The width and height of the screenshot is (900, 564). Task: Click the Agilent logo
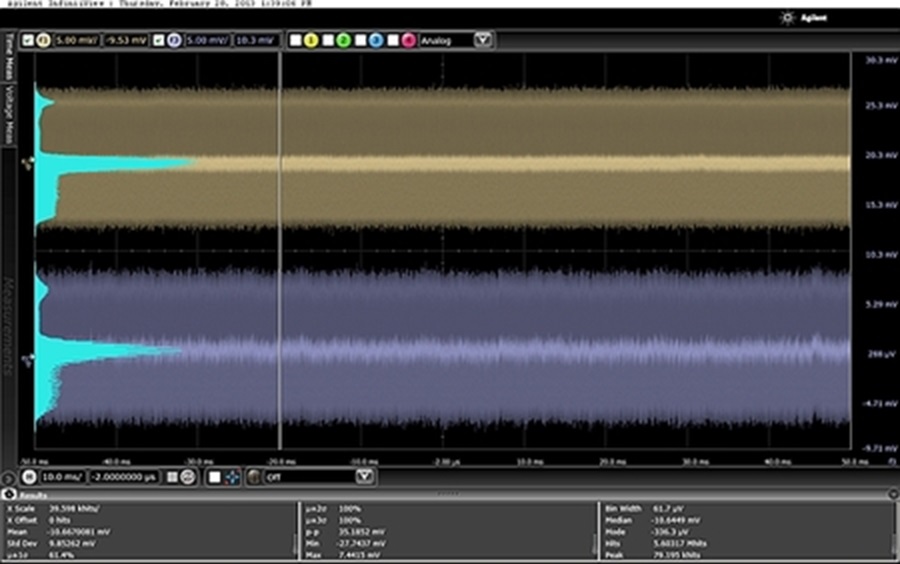point(804,18)
